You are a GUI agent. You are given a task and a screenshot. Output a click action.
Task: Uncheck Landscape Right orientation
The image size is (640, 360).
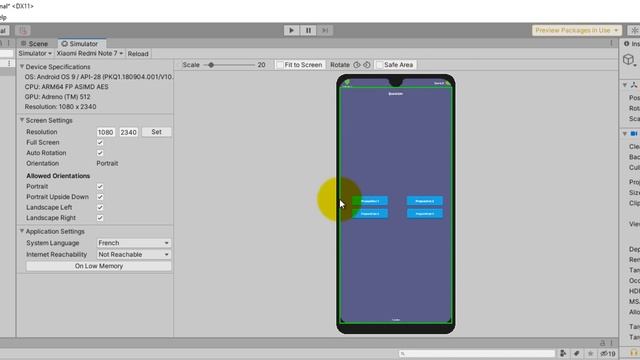pos(100,218)
